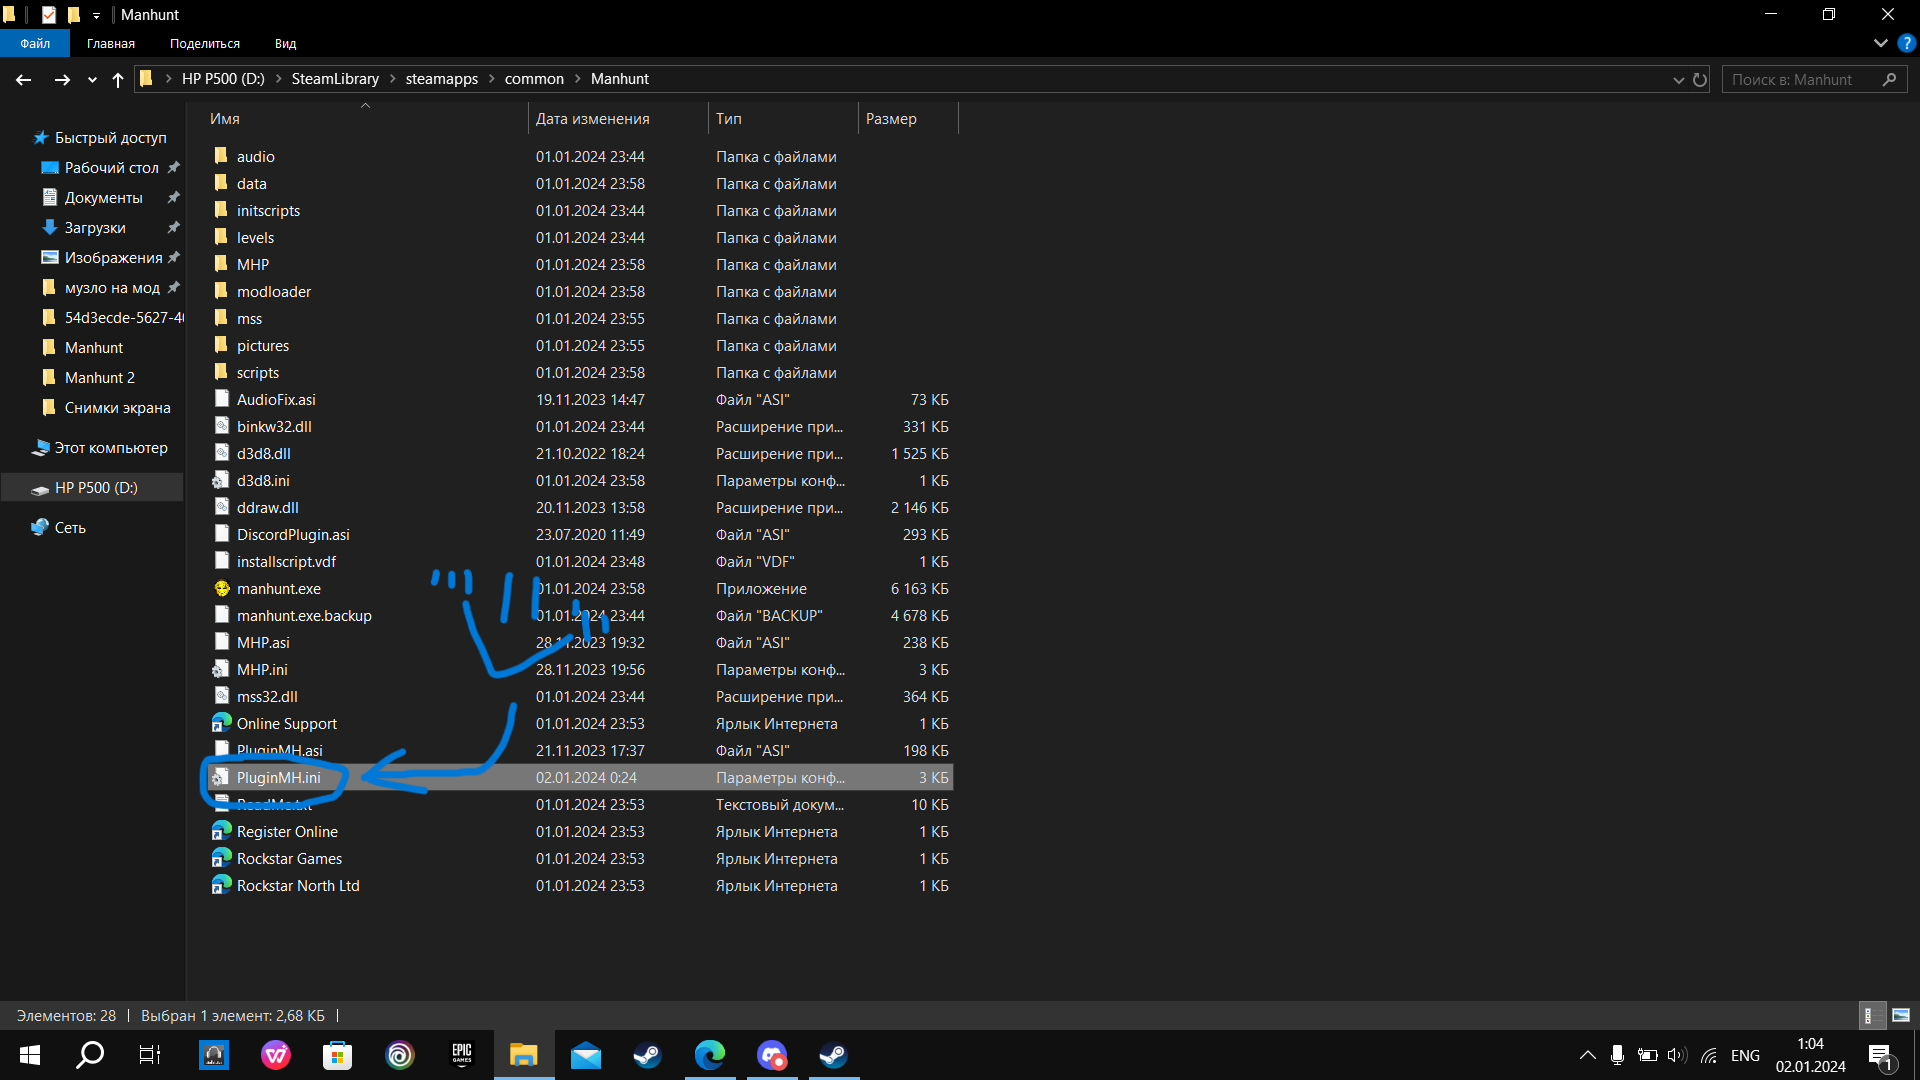Click the Rockstar Games internet shortcut icon
Viewport: 1920px width, 1080px height.
[x=222, y=859]
